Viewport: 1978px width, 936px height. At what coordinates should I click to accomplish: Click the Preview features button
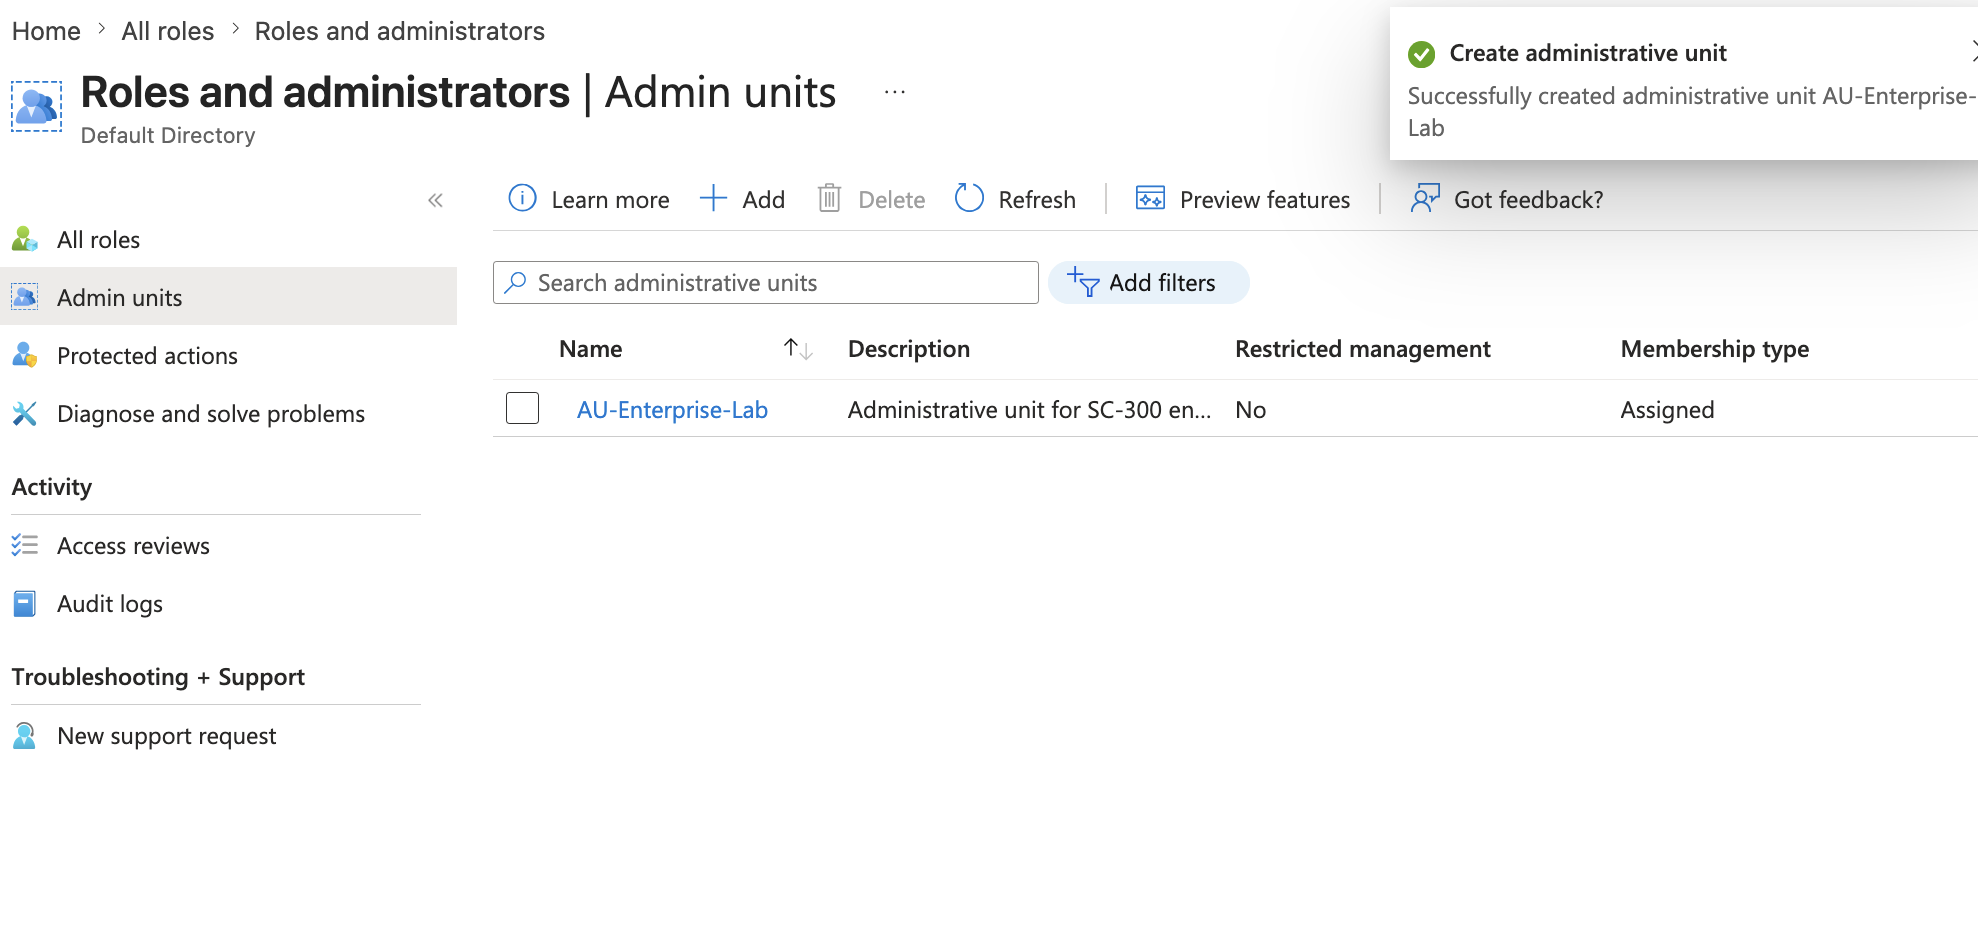tap(1243, 199)
